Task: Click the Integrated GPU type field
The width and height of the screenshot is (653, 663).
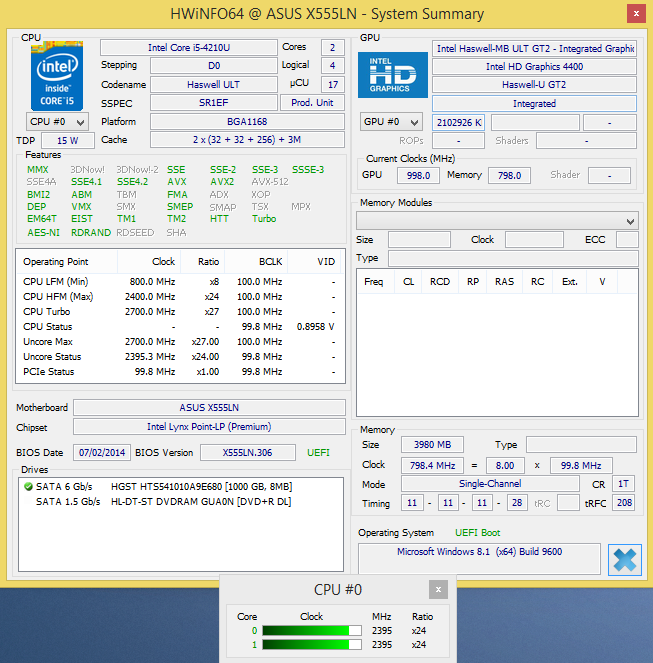Action: (534, 104)
